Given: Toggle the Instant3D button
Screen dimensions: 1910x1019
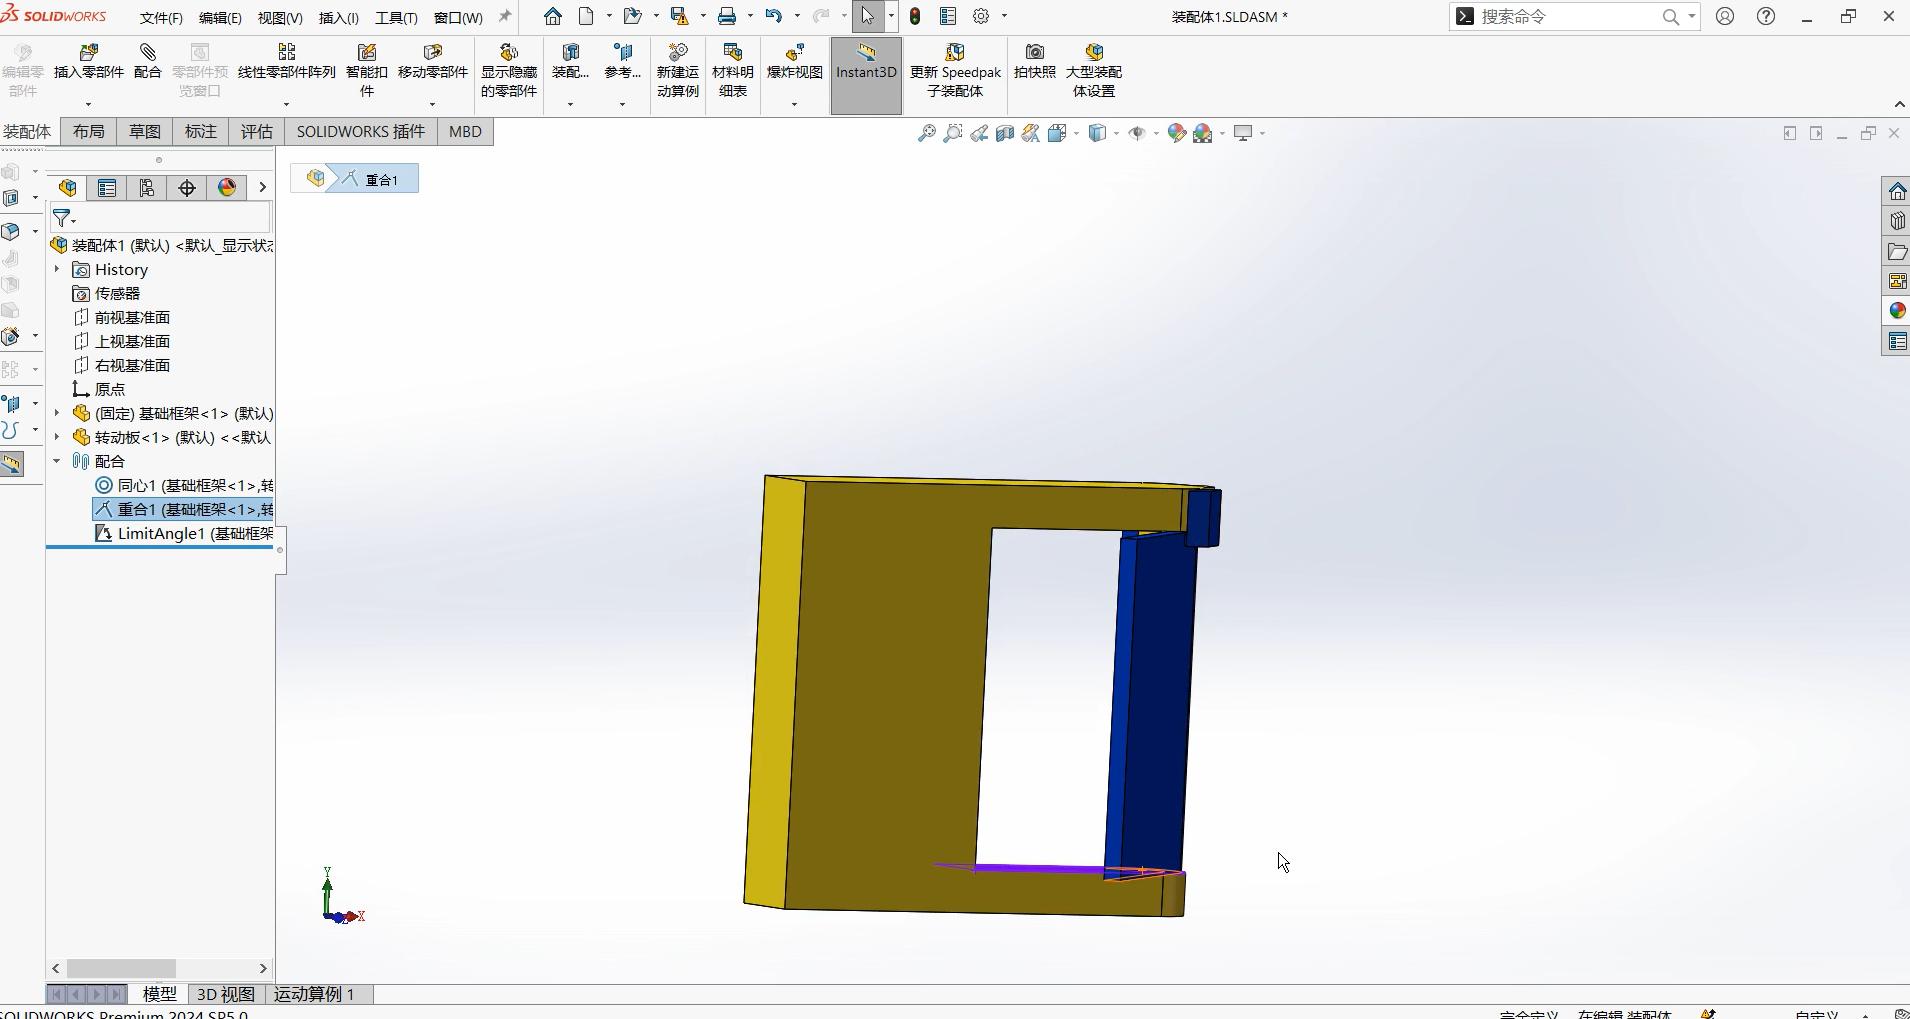Looking at the screenshot, I should click(x=866, y=62).
